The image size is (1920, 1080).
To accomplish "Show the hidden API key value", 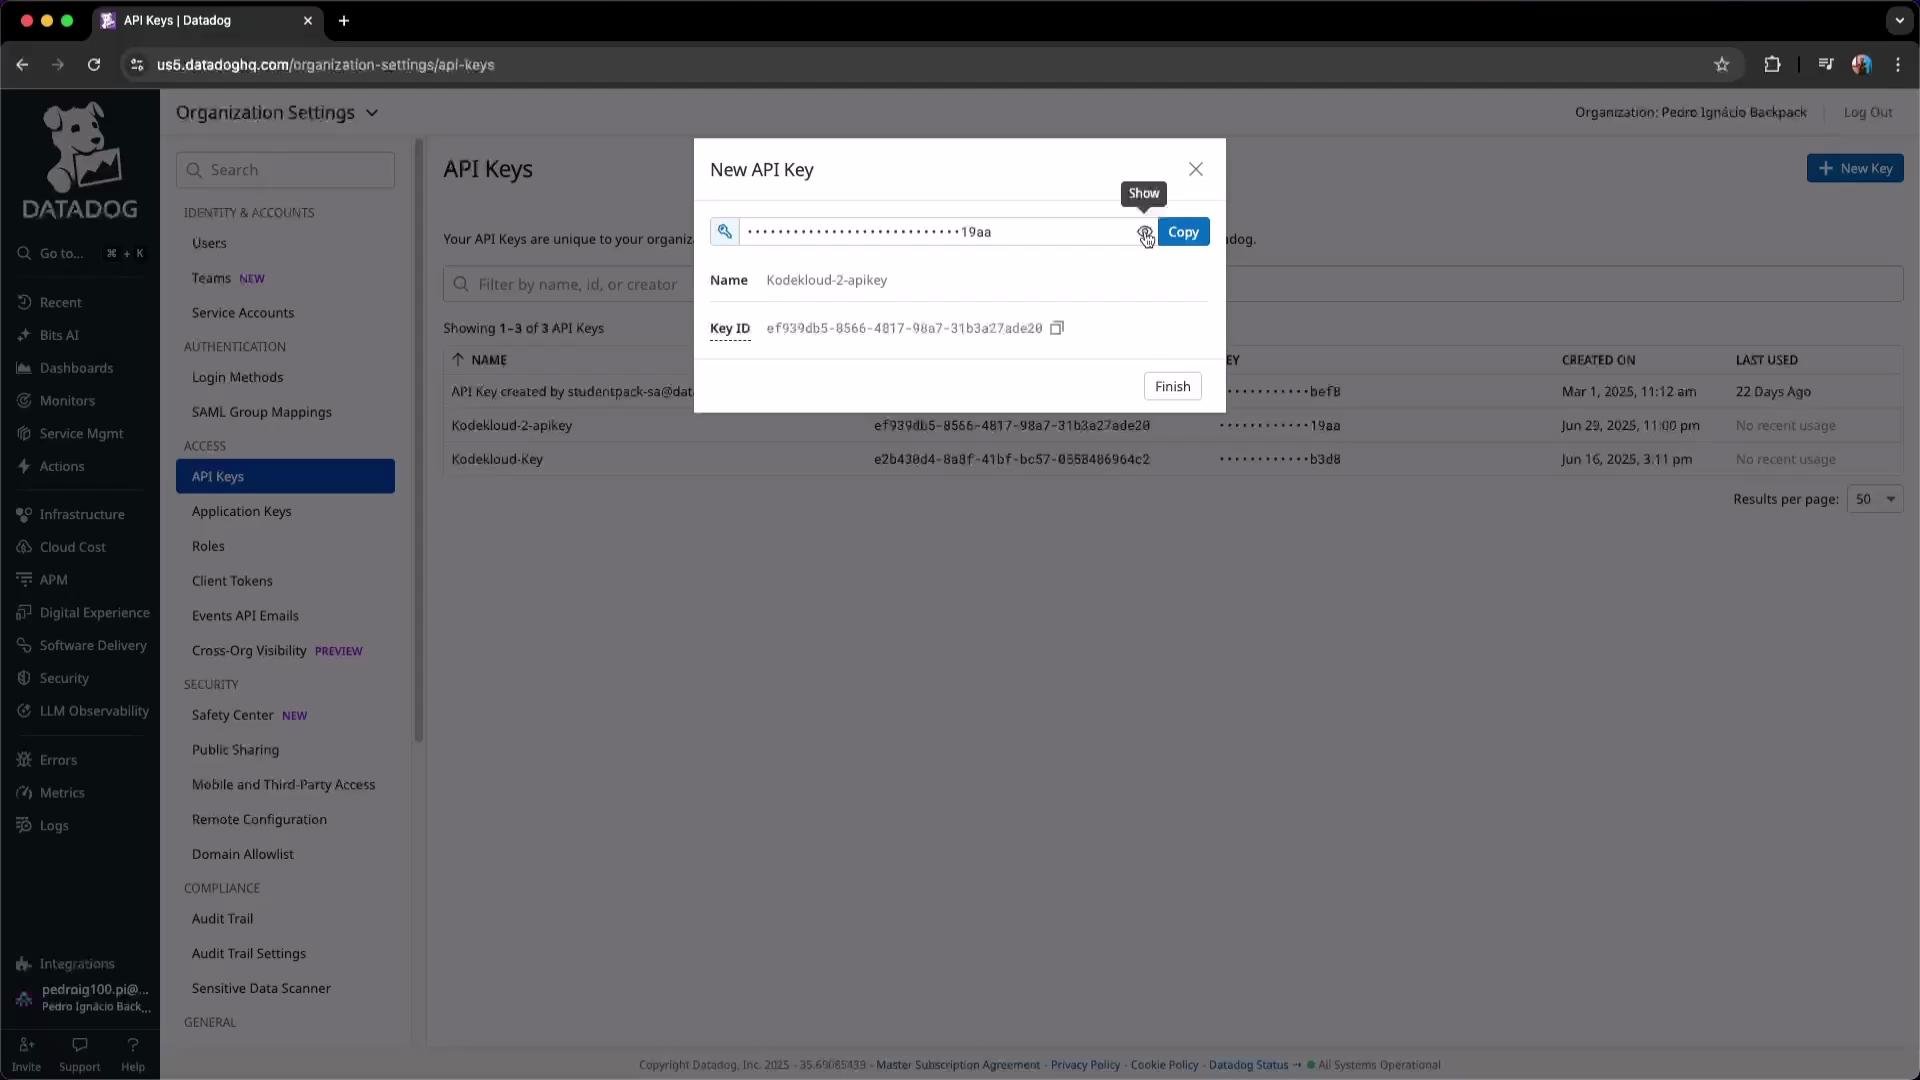I will [x=1144, y=232].
